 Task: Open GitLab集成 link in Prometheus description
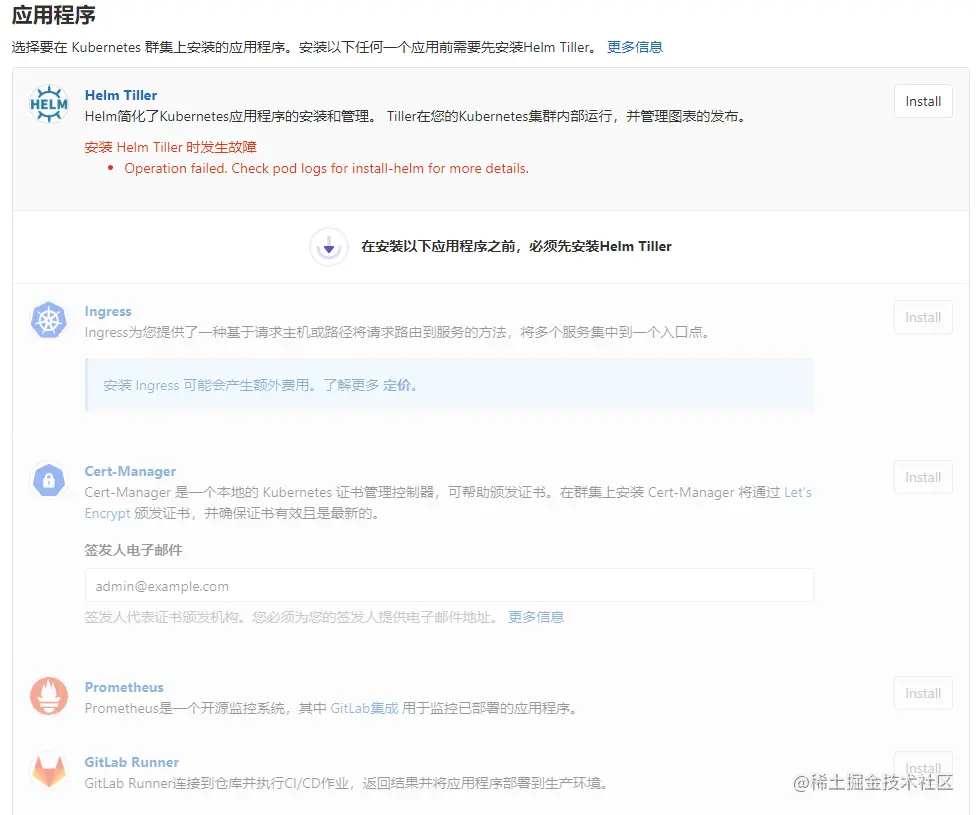[x=364, y=708]
